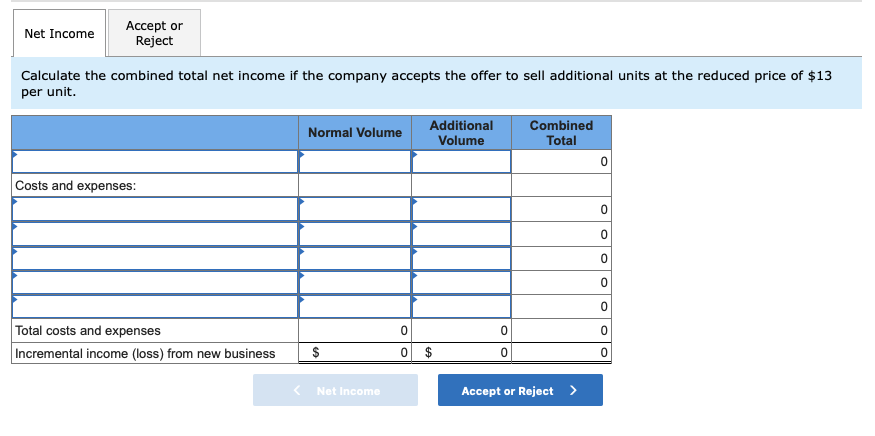Open the Accept or Reject tab
Screen dimensions: 875x436
[x=154, y=33]
